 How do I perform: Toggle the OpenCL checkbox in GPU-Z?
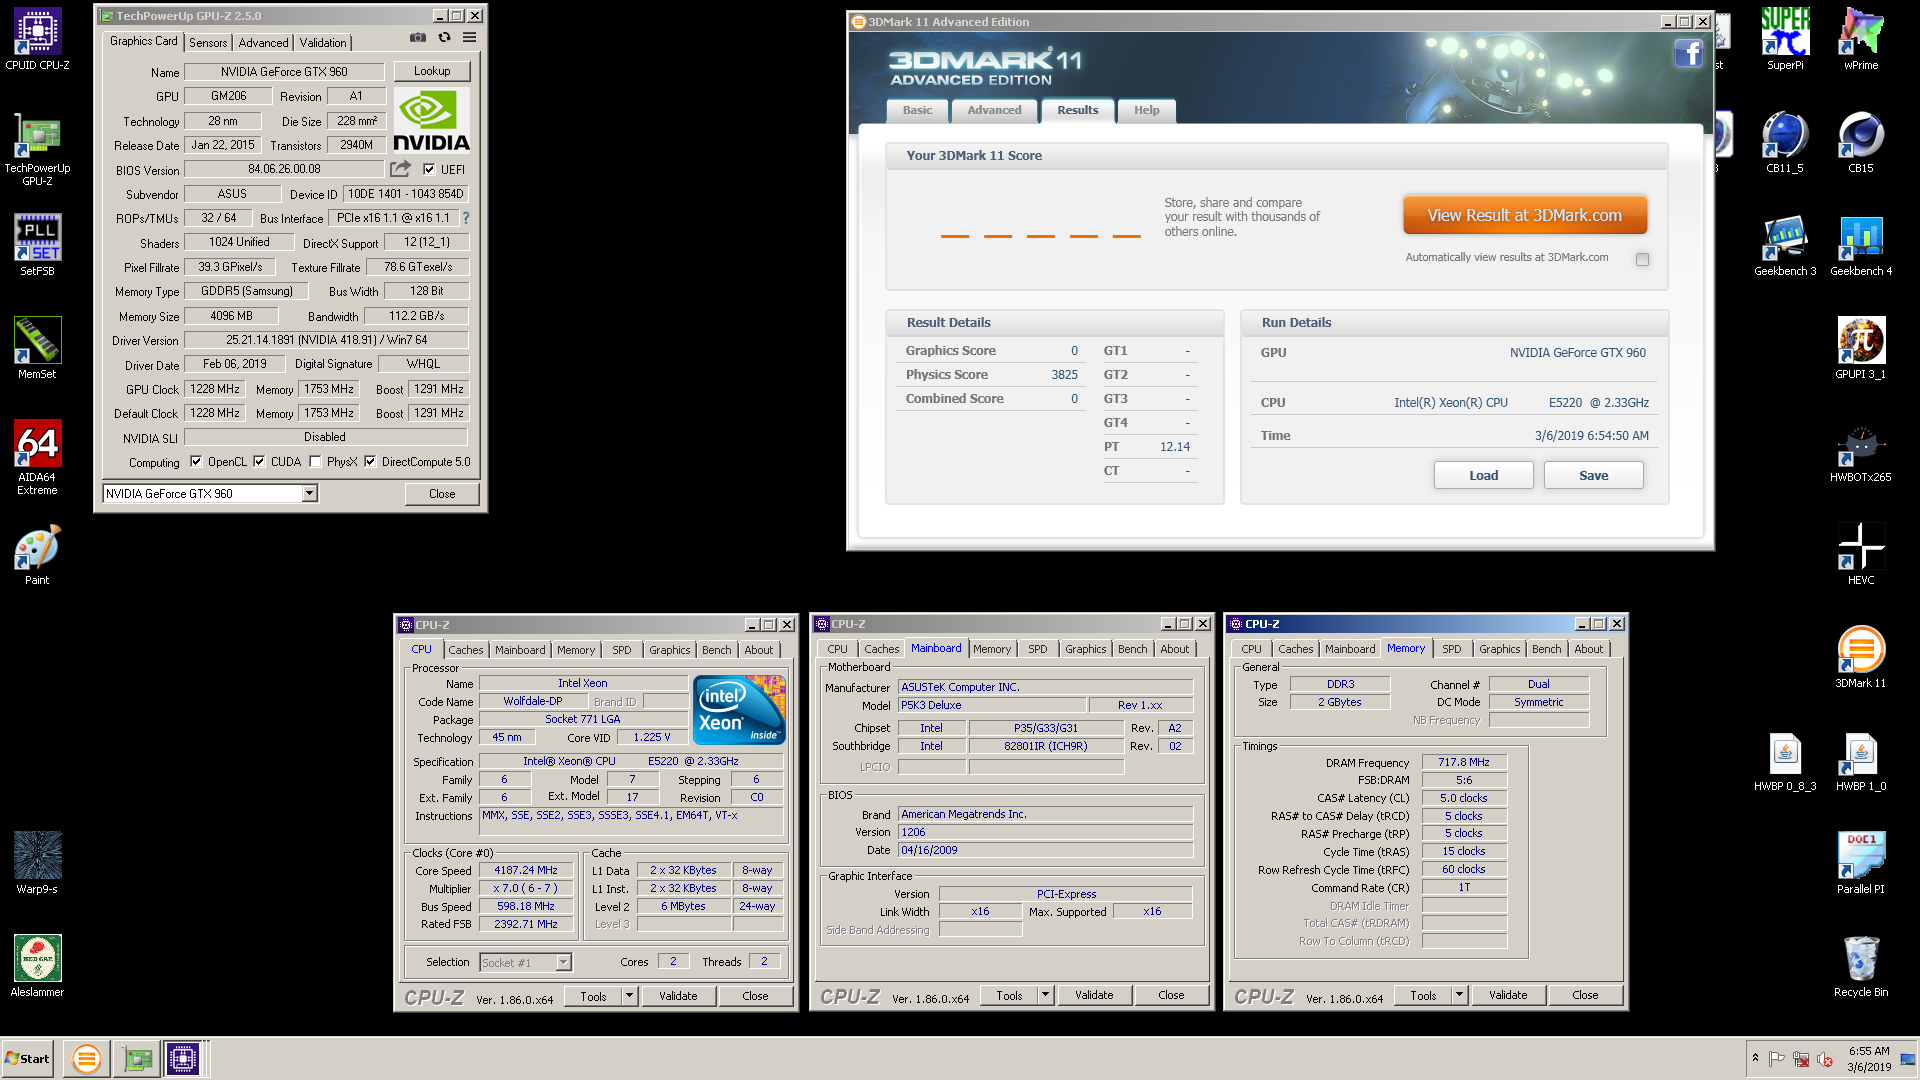coord(196,462)
